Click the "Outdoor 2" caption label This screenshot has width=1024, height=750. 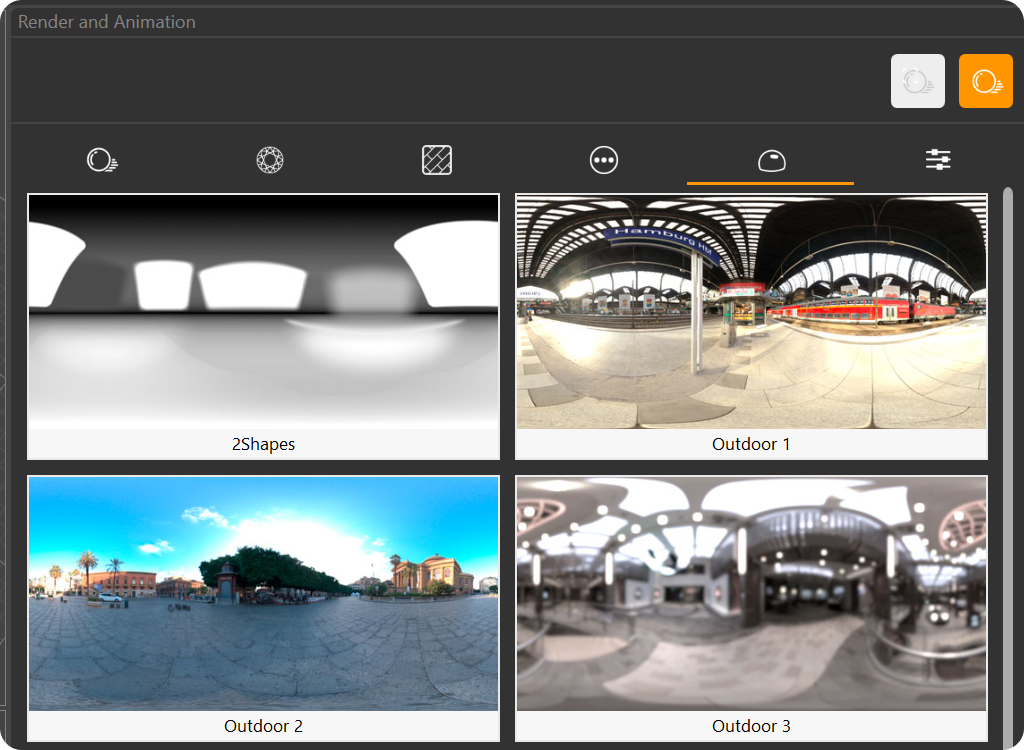(x=263, y=726)
